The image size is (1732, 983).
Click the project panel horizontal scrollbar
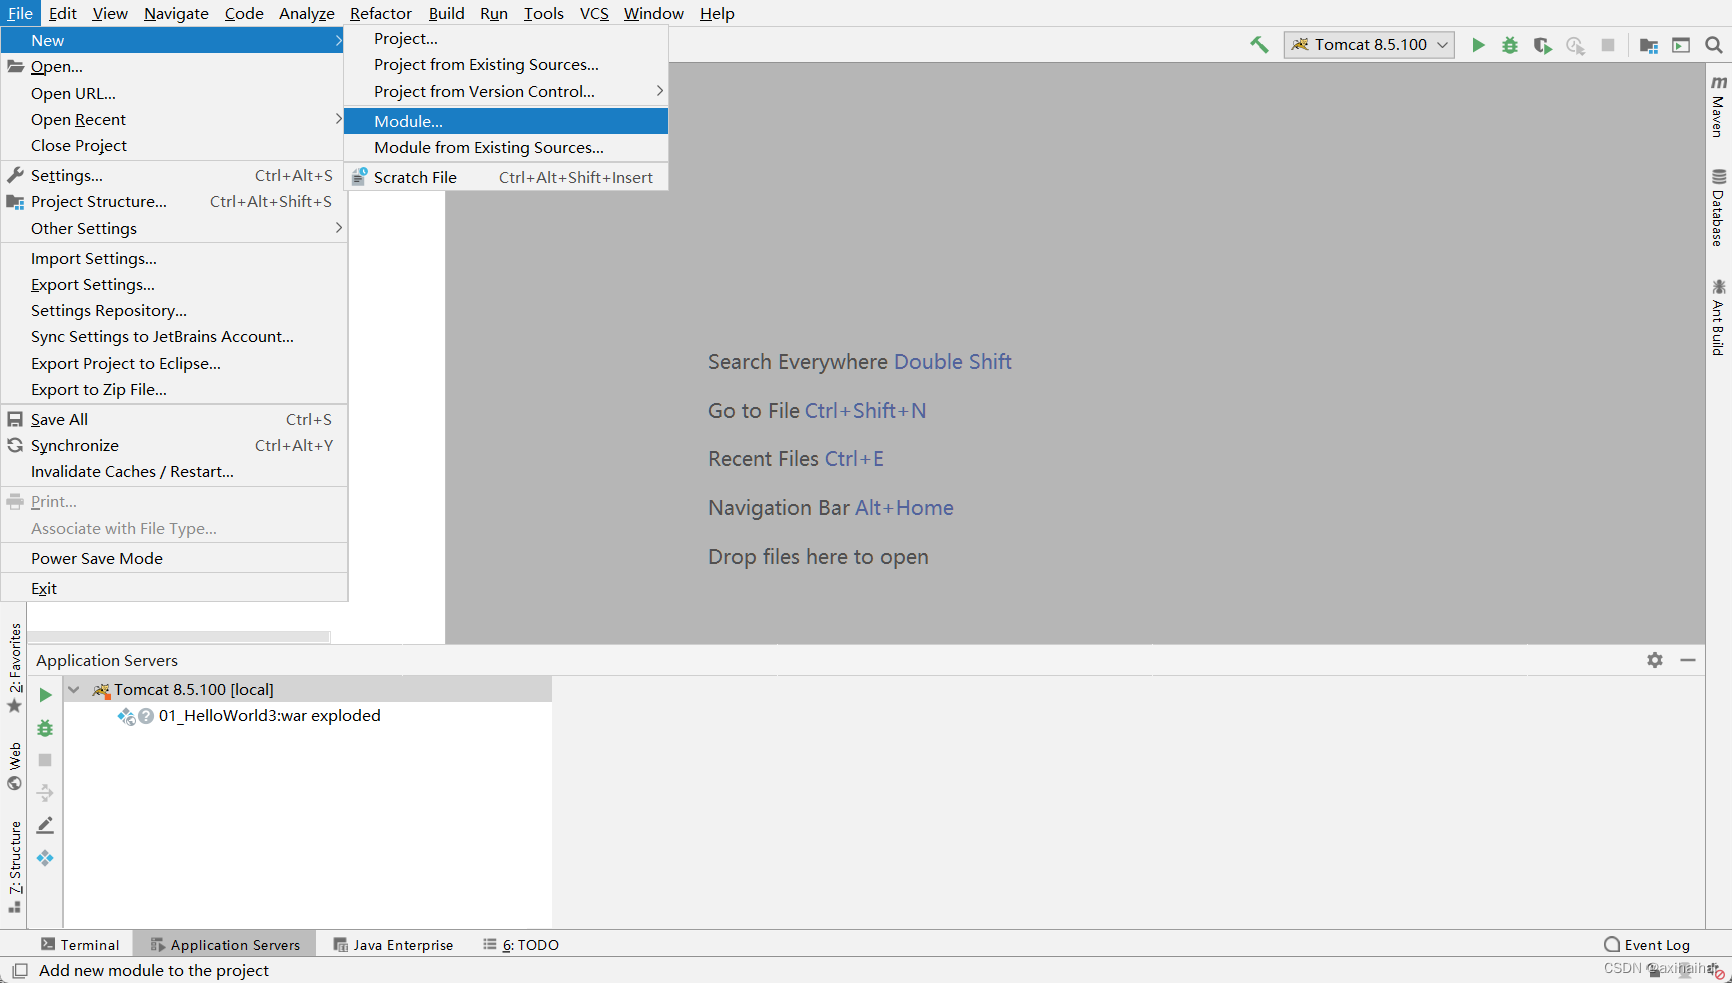[x=179, y=636]
